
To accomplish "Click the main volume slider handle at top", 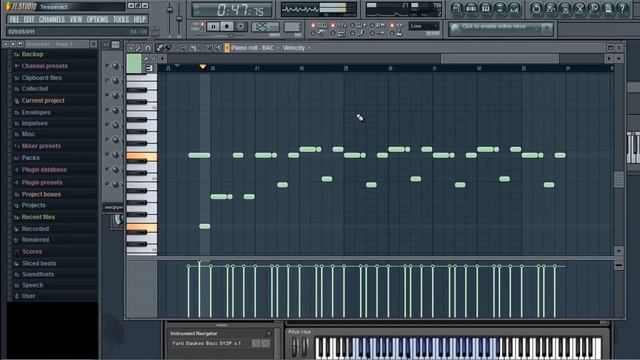I will click(170, 10).
